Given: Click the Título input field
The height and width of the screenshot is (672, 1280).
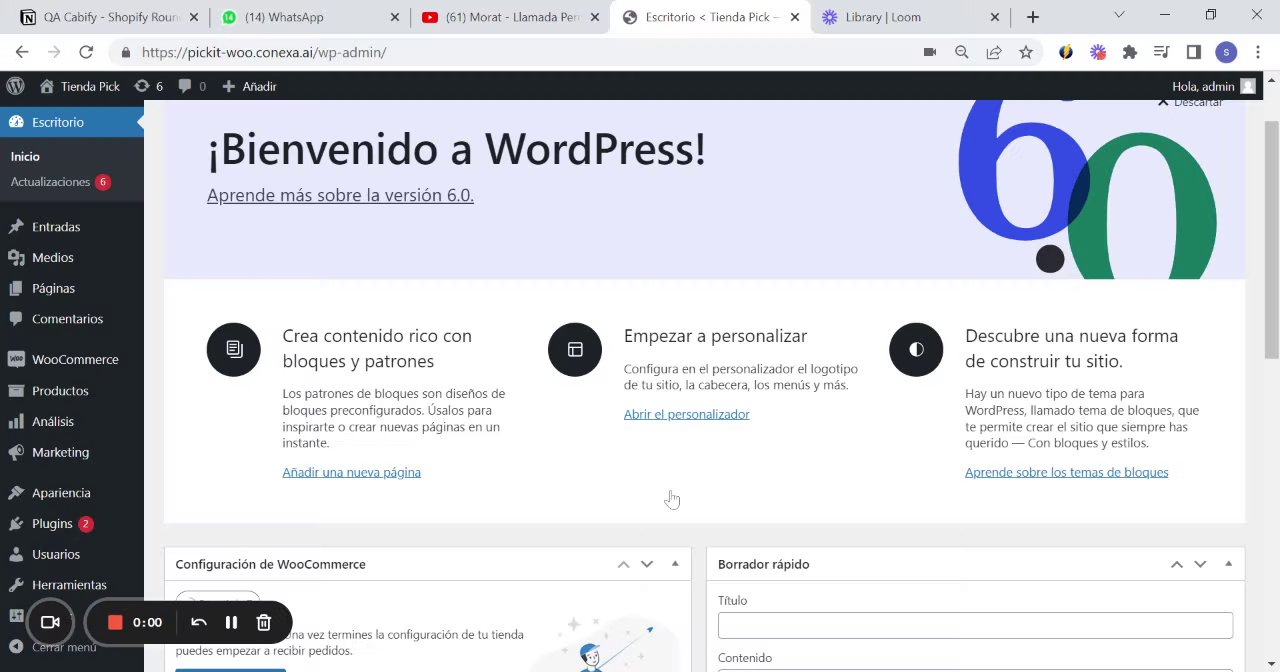Looking at the screenshot, I should [975, 625].
